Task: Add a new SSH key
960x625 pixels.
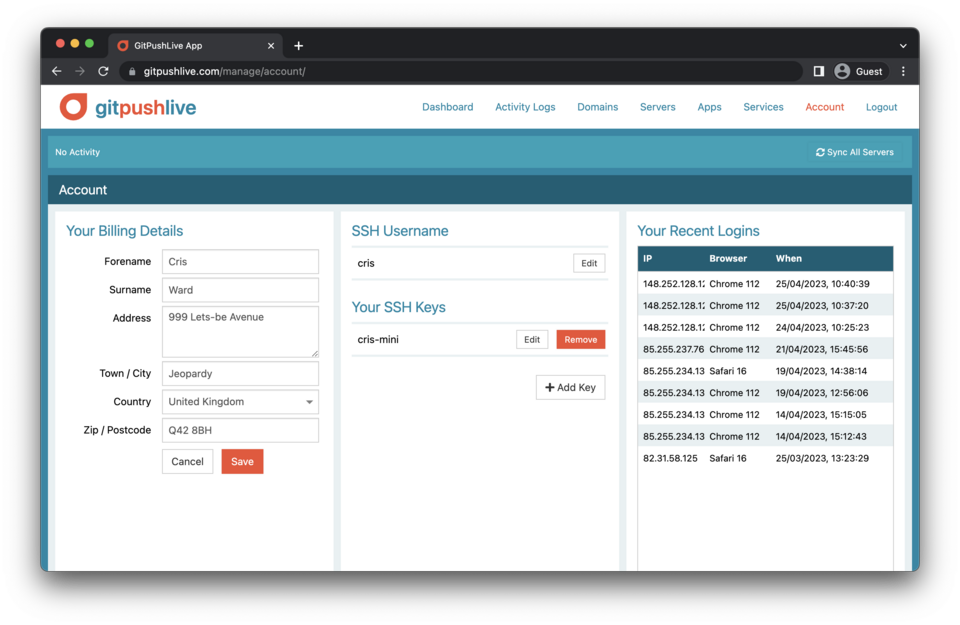Action: 570,387
